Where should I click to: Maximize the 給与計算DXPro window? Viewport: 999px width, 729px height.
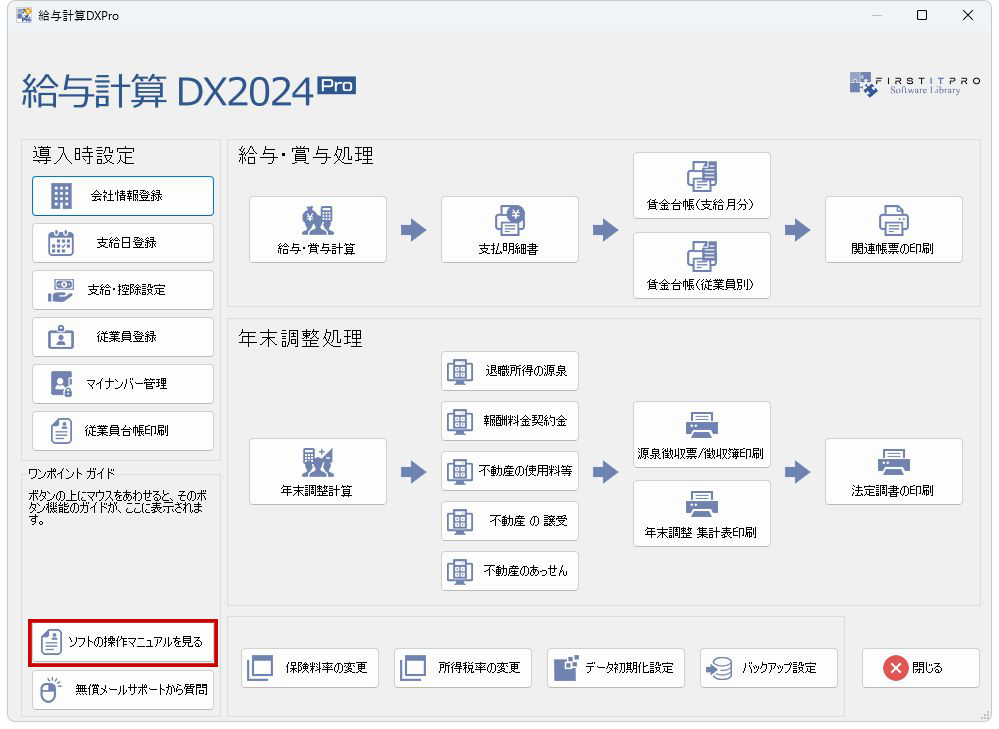tap(922, 15)
